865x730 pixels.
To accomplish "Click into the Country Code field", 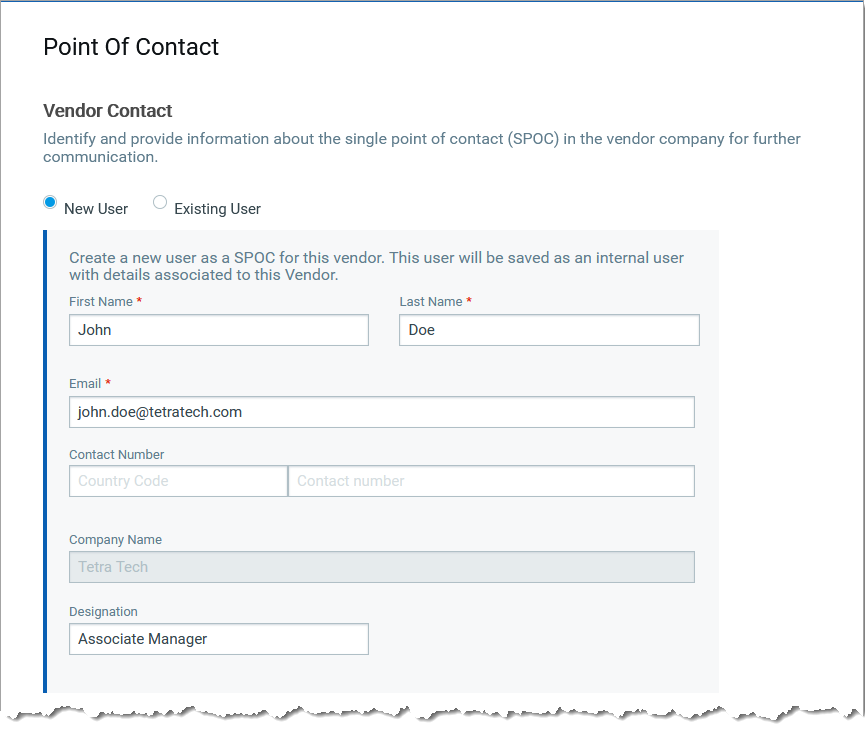I will coord(178,481).
